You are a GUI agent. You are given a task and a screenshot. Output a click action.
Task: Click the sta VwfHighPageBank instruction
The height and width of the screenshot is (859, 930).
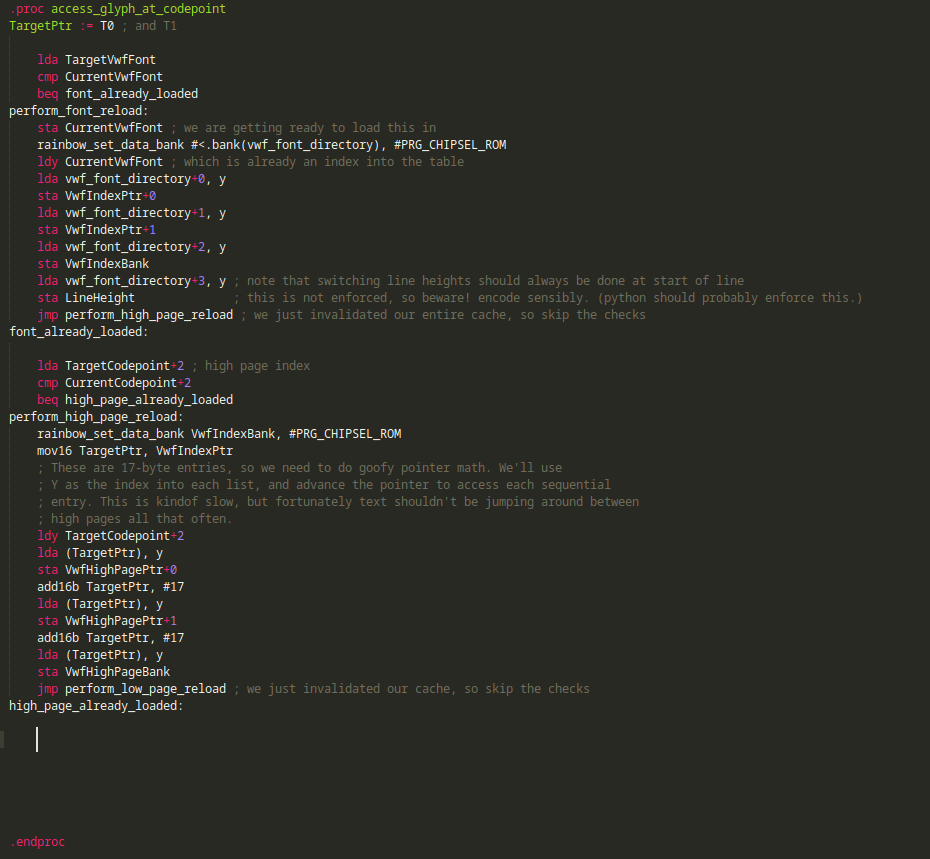pos(103,672)
